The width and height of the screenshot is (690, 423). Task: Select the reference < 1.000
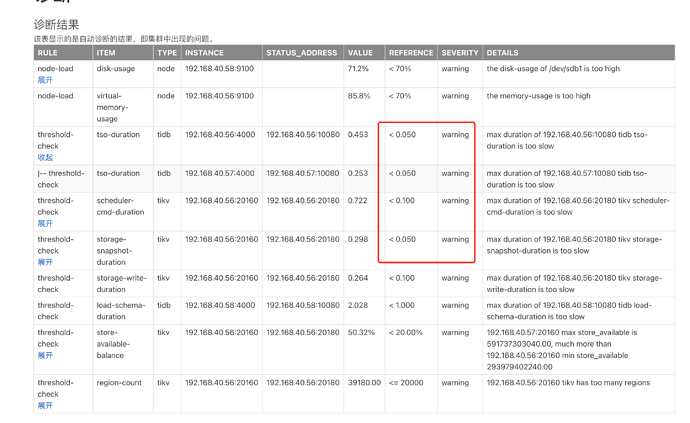(402, 305)
